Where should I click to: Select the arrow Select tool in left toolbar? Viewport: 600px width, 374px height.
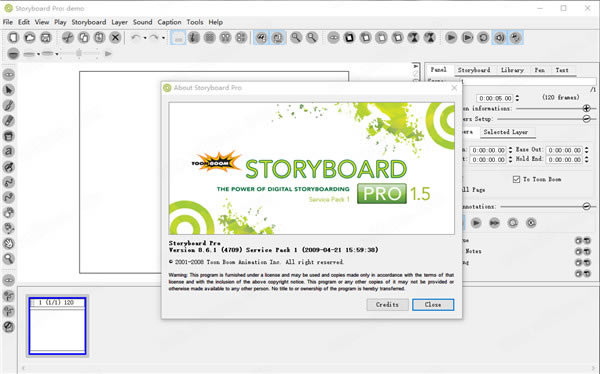[x=8, y=90]
